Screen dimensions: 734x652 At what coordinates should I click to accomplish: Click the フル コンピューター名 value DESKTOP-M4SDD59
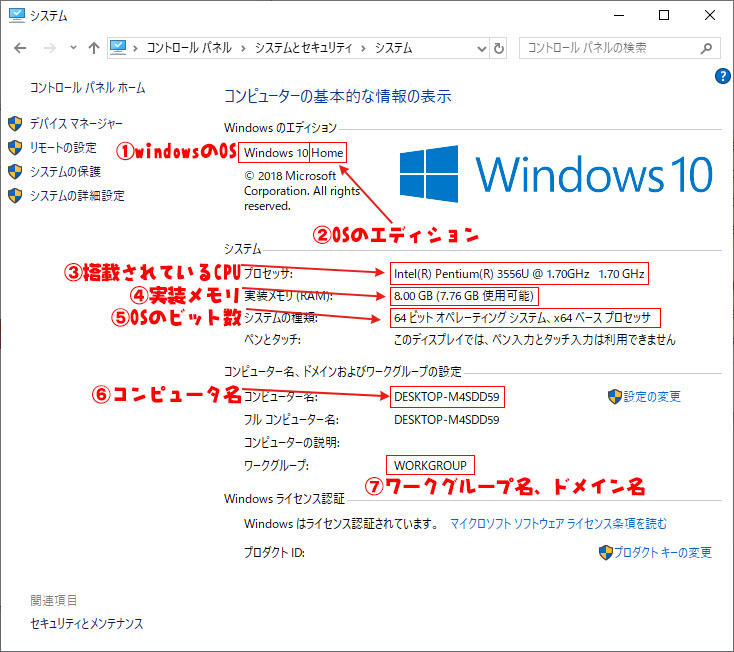(447, 419)
